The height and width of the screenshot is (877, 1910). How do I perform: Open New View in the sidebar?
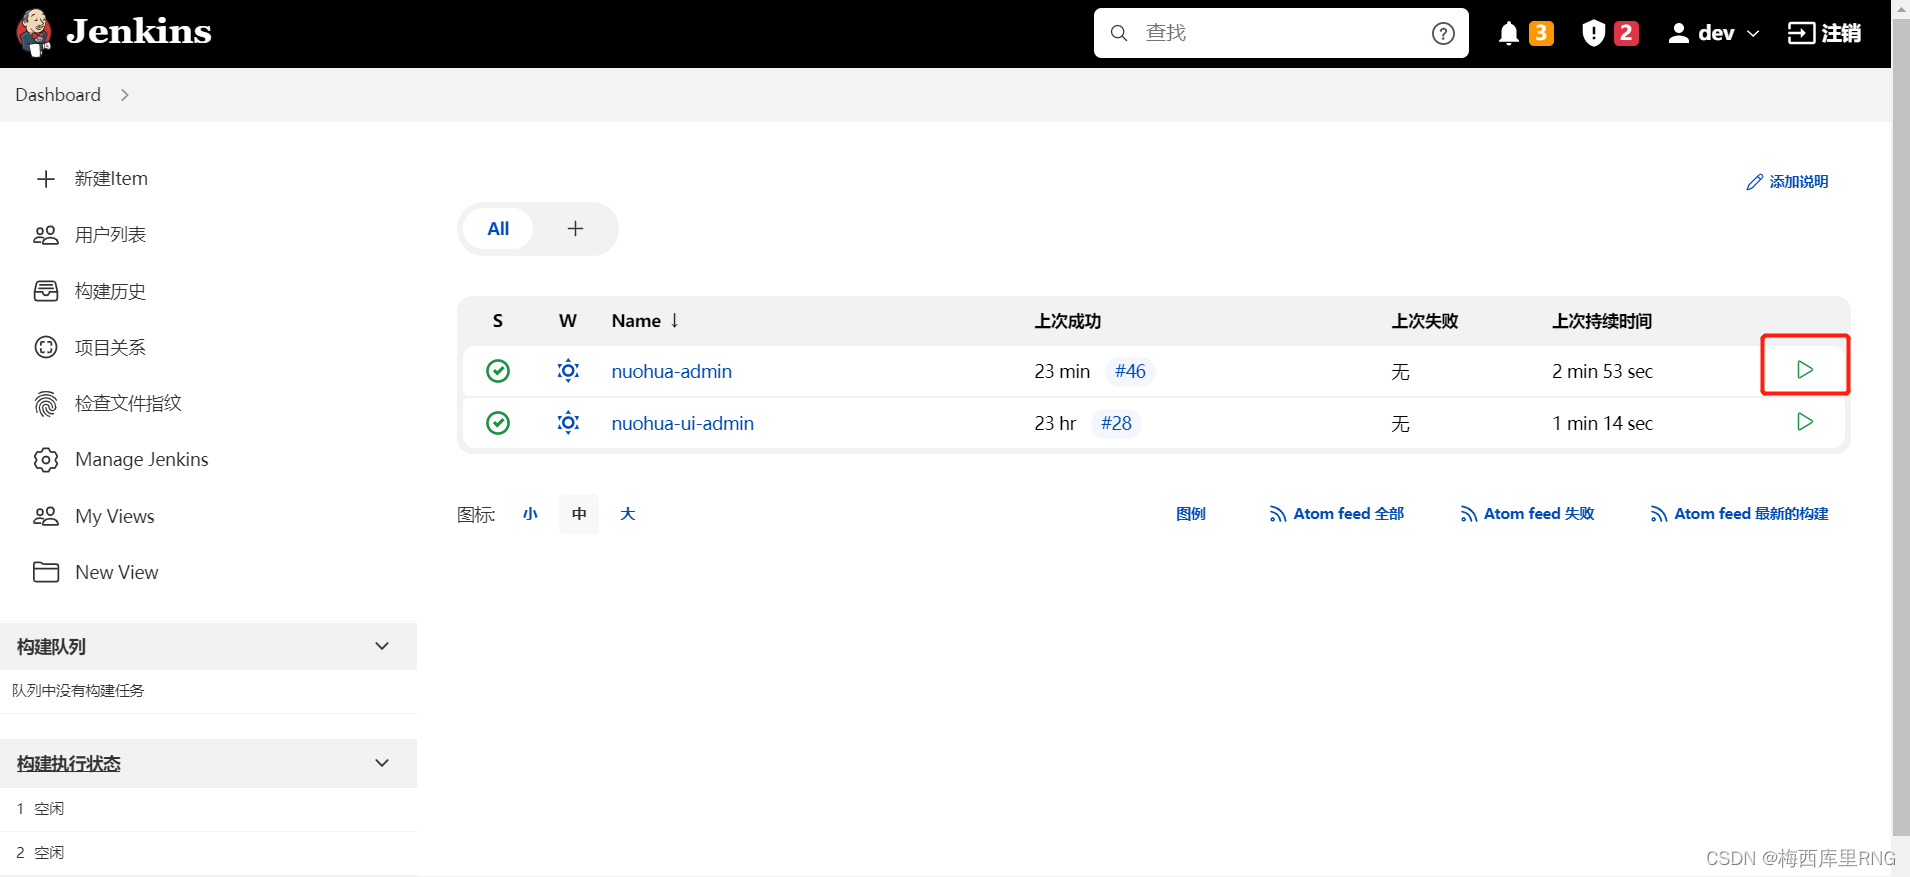coord(116,572)
